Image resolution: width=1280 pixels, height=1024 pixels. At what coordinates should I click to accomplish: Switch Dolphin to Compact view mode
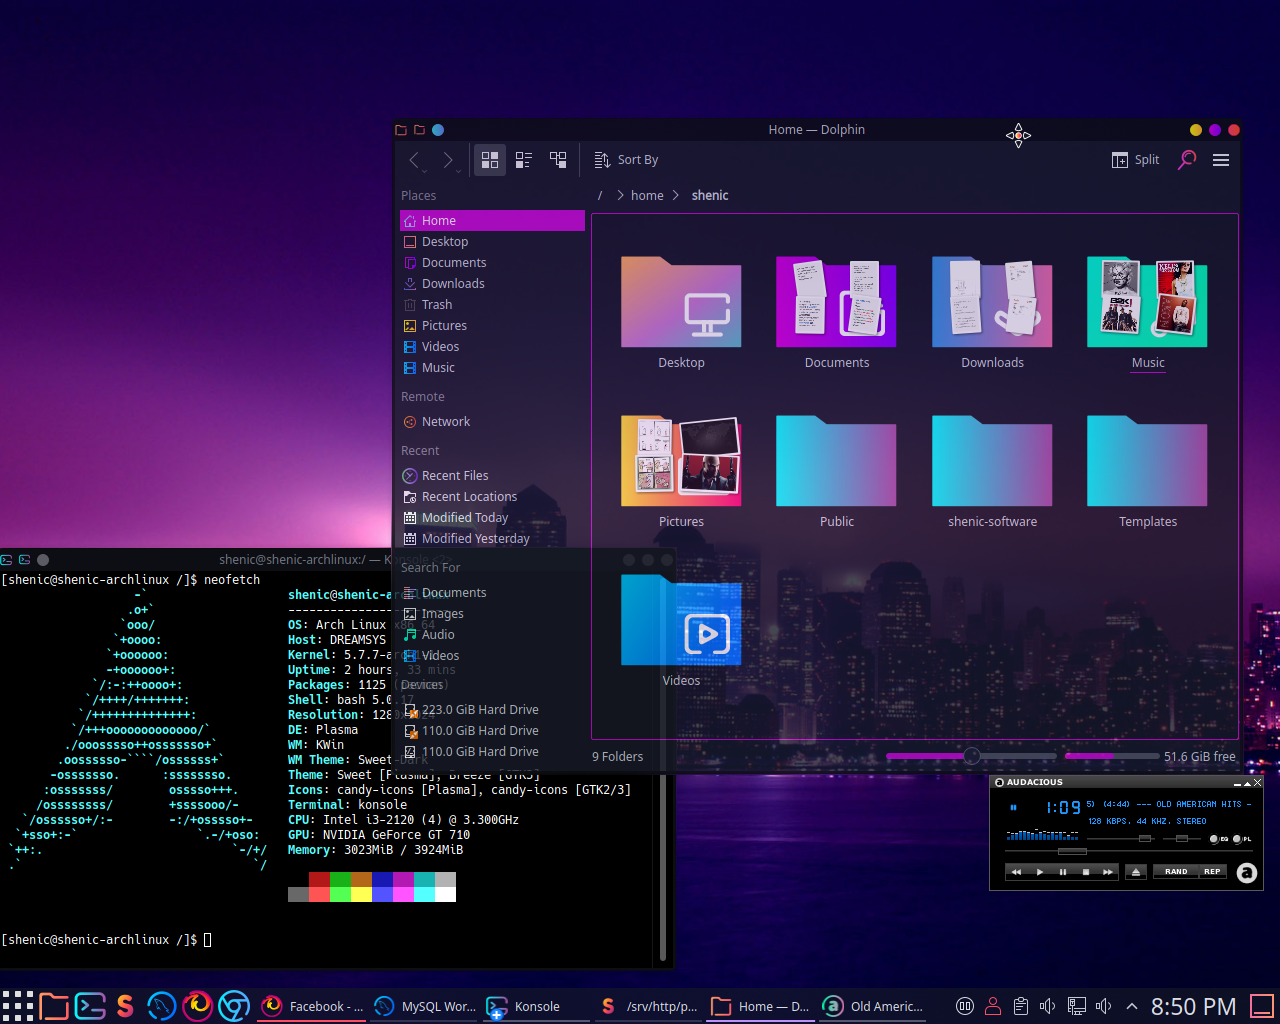coord(524,160)
